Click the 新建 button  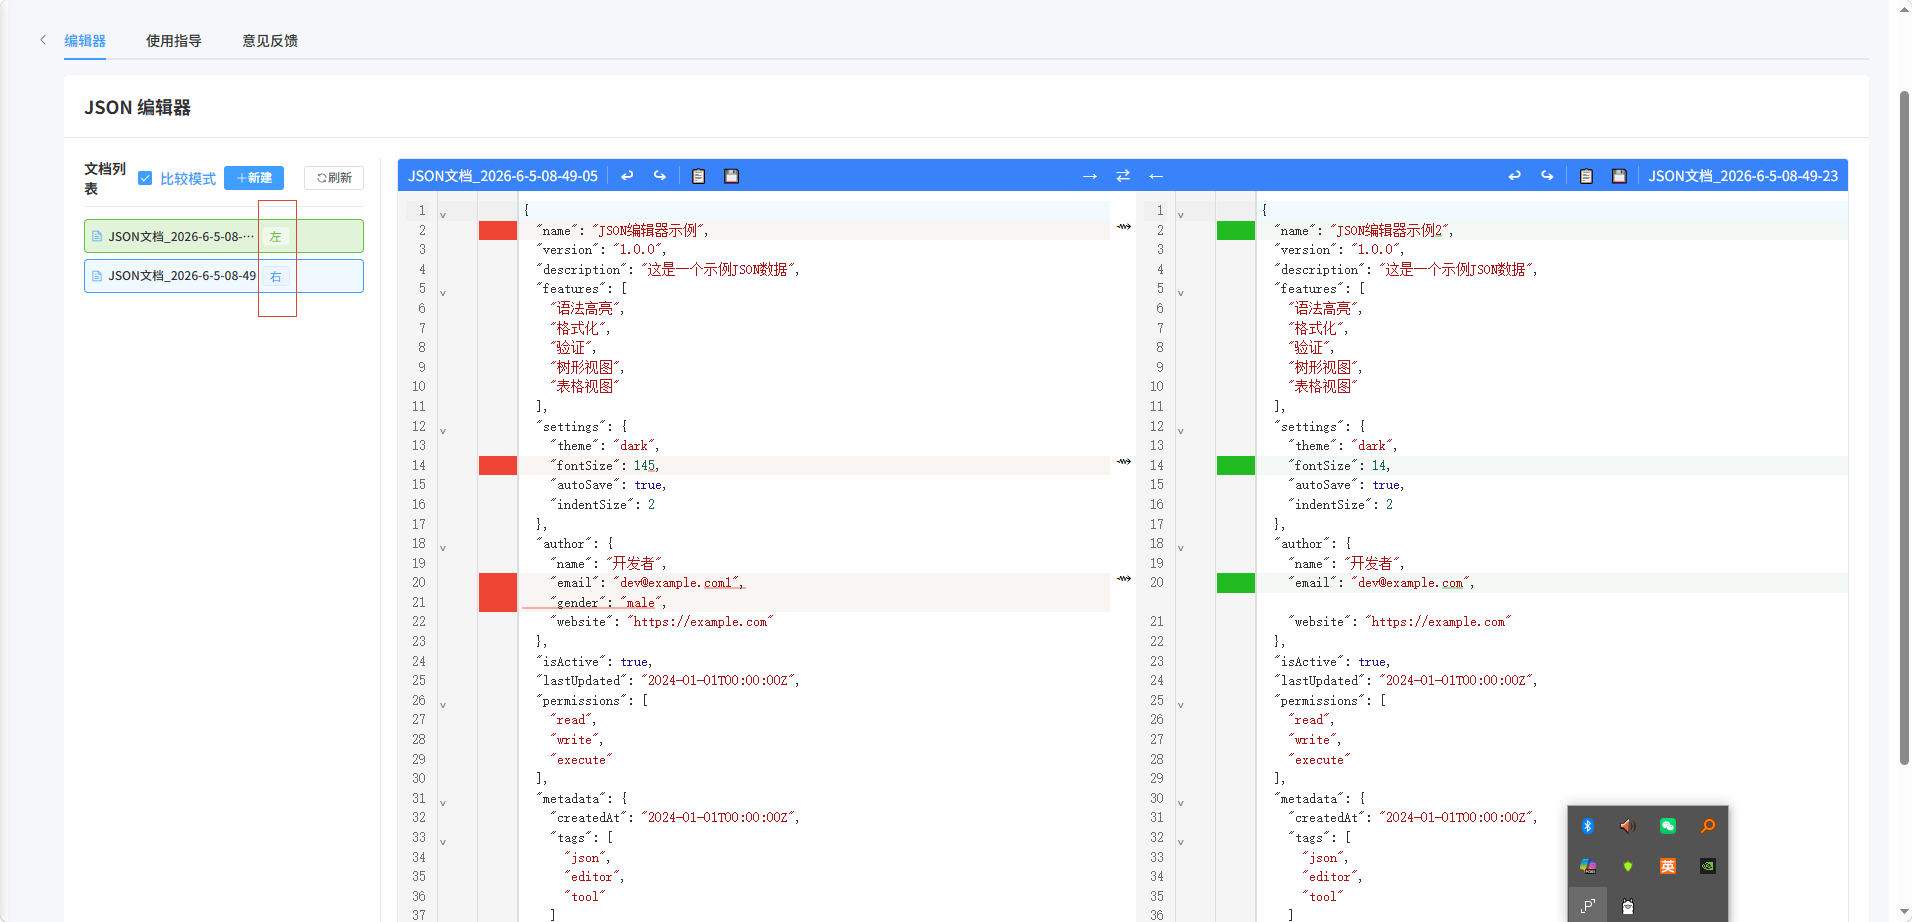point(254,178)
